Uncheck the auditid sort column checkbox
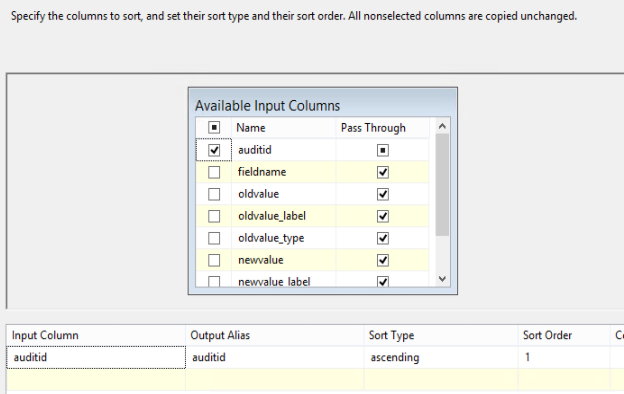Viewport: 624px width, 394px height. coord(214,150)
